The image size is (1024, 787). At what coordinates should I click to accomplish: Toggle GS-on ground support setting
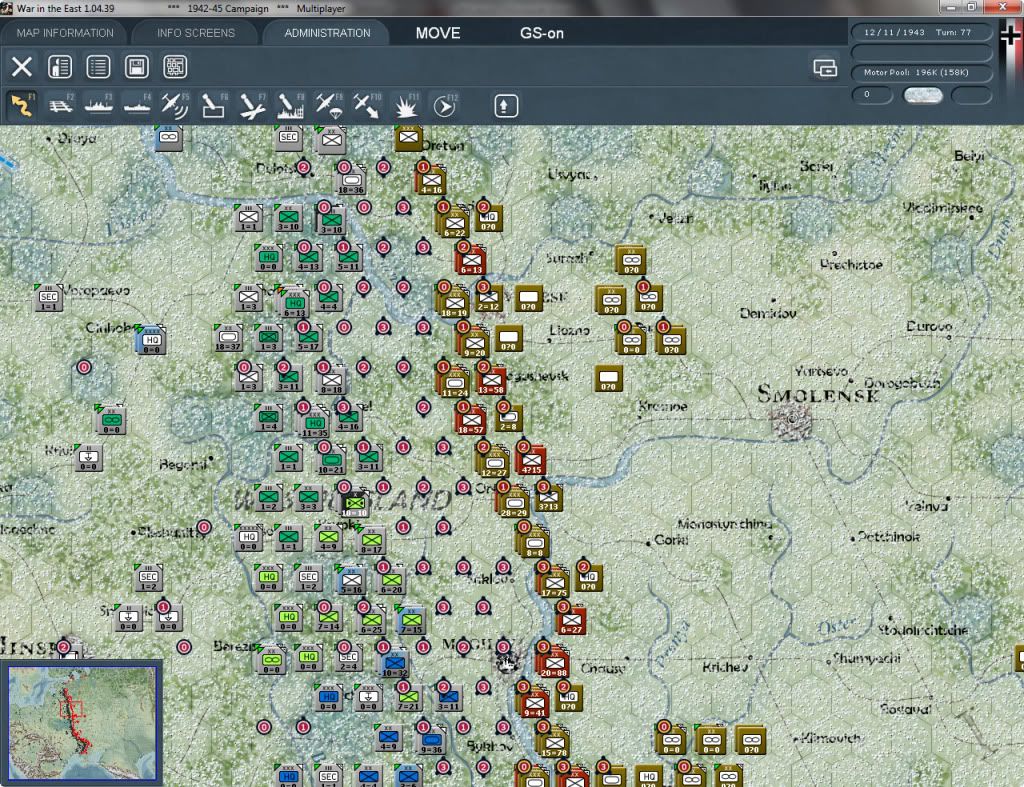coord(541,33)
